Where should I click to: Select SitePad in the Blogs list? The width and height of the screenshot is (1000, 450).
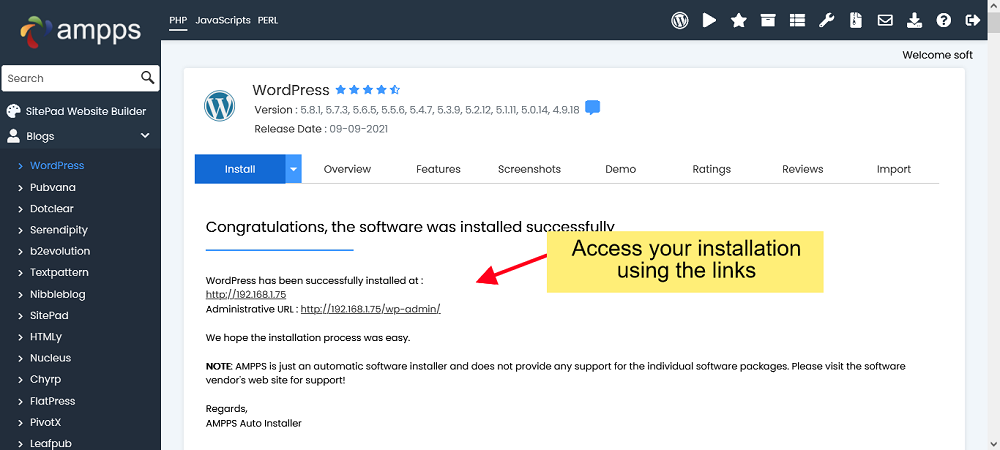coord(49,316)
